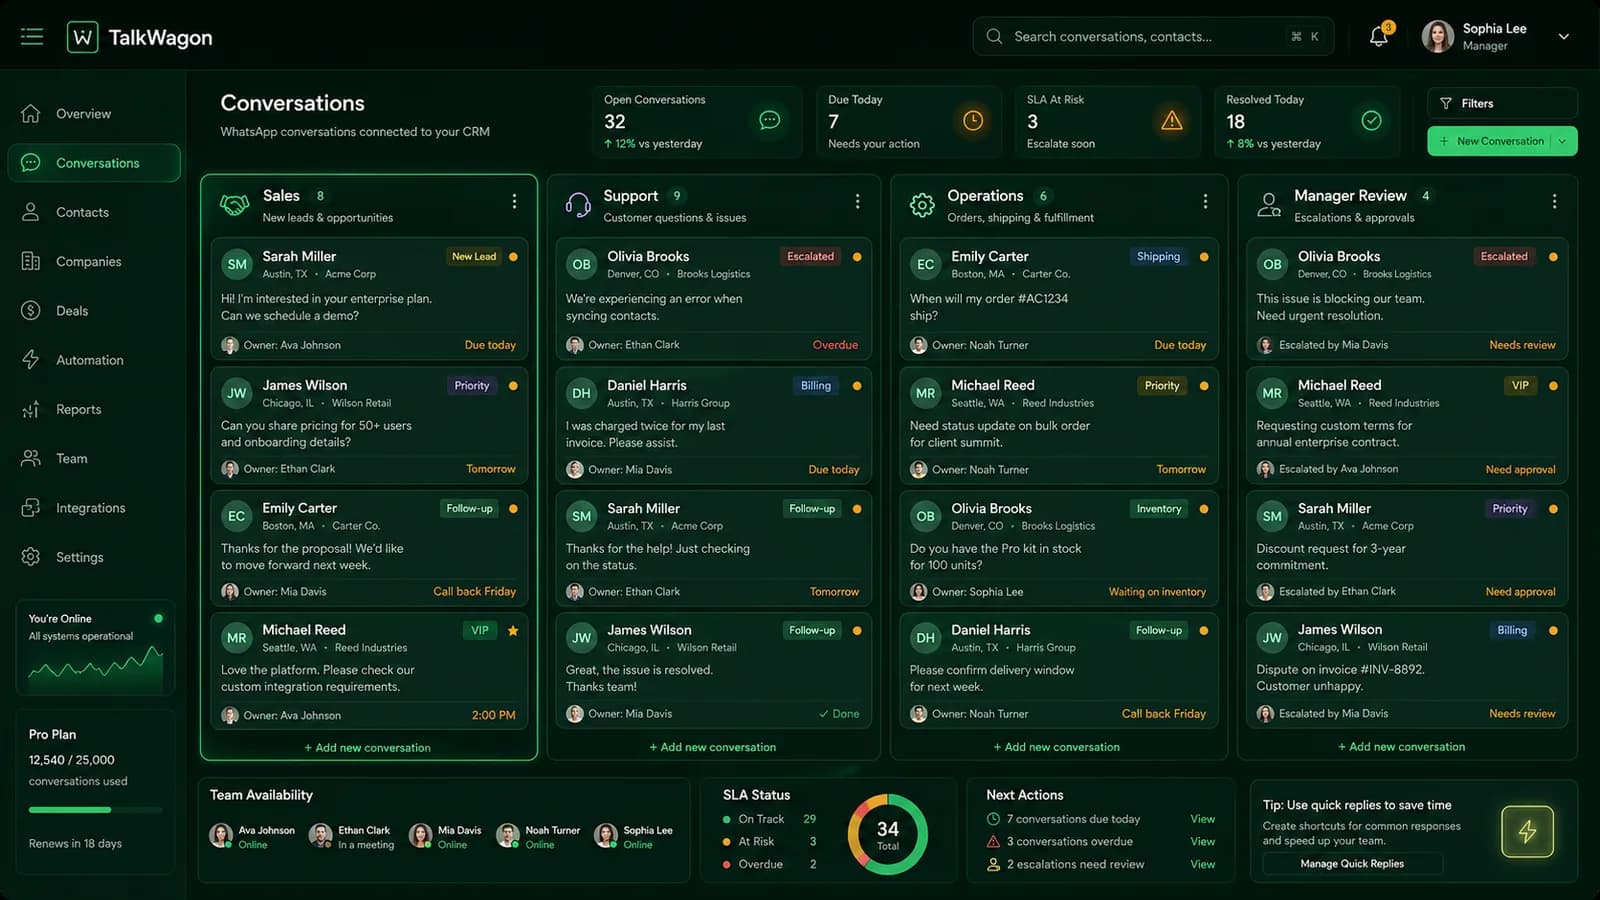Click the SLA At Risk warning icon

click(1172, 121)
